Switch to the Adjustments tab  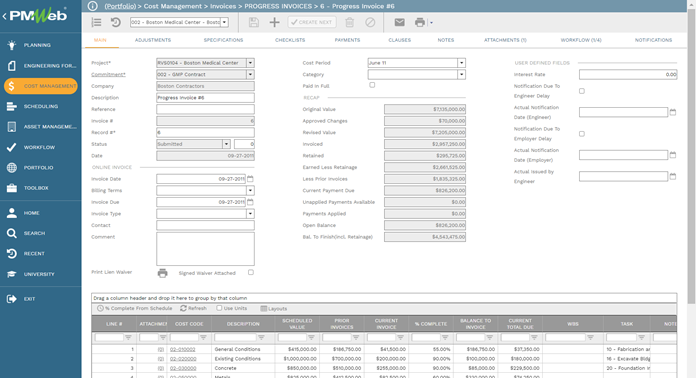[153, 40]
